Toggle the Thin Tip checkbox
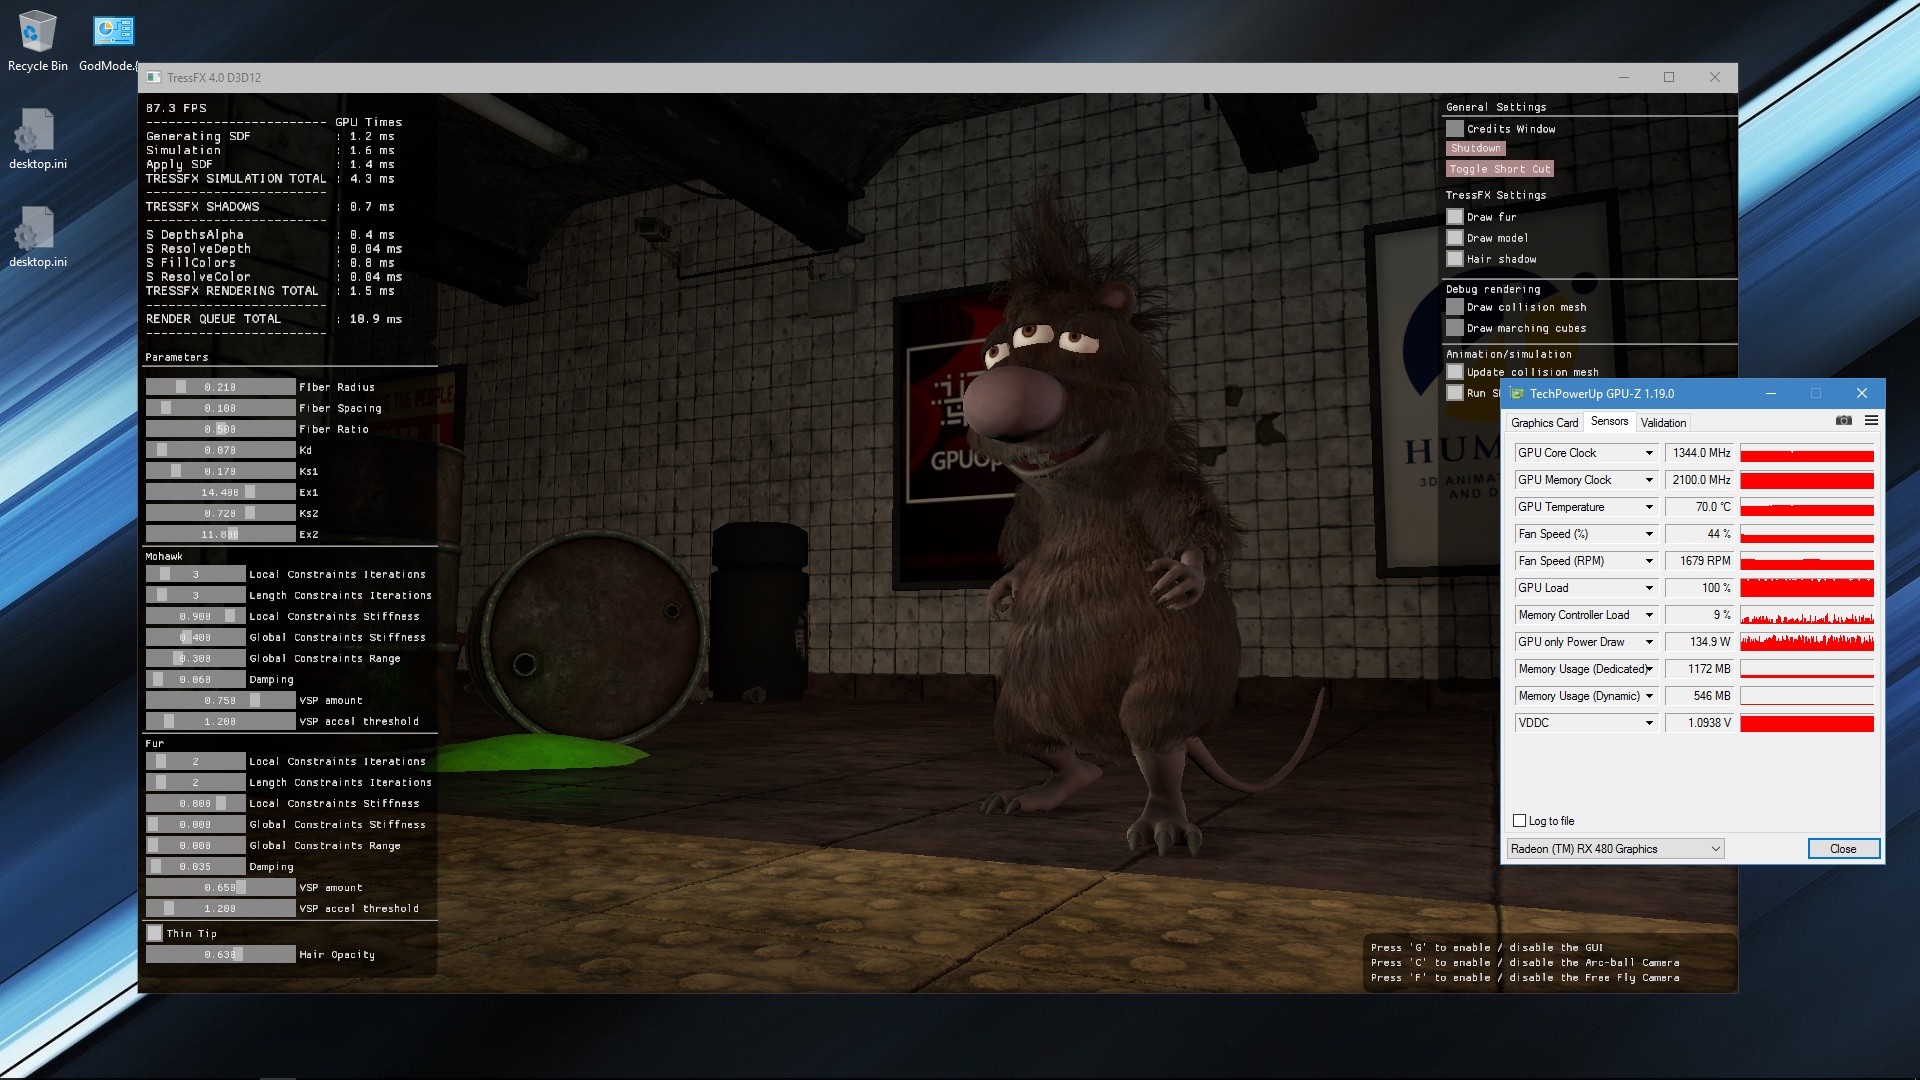 point(154,933)
